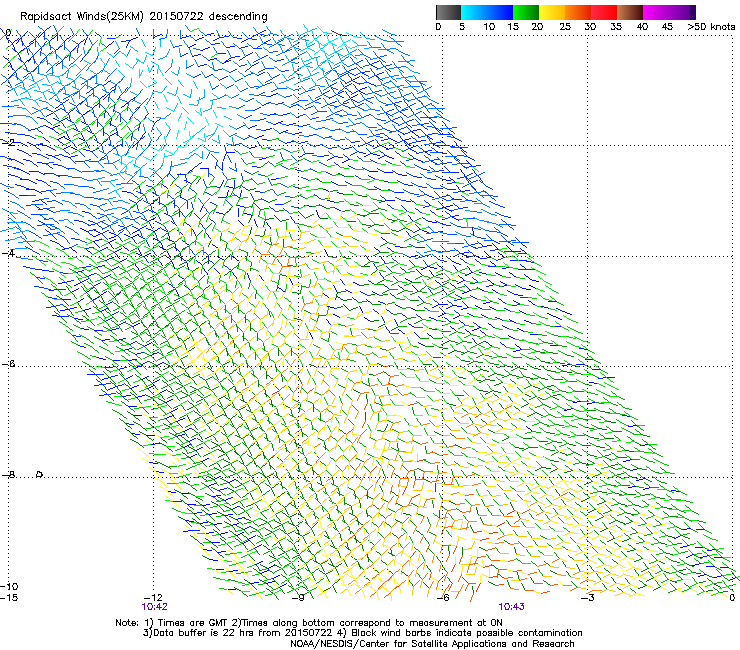Click the '35' label under the color bar
The height and width of the screenshot is (650, 740).
pyautogui.click(x=616, y=27)
